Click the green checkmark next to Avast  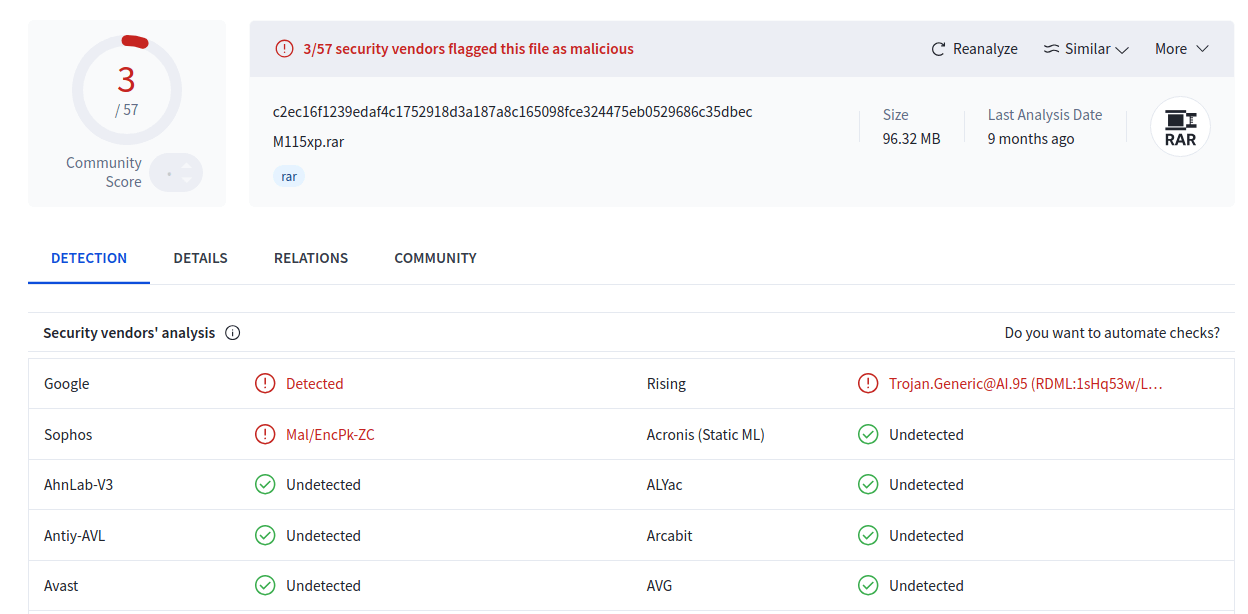pos(265,585)
